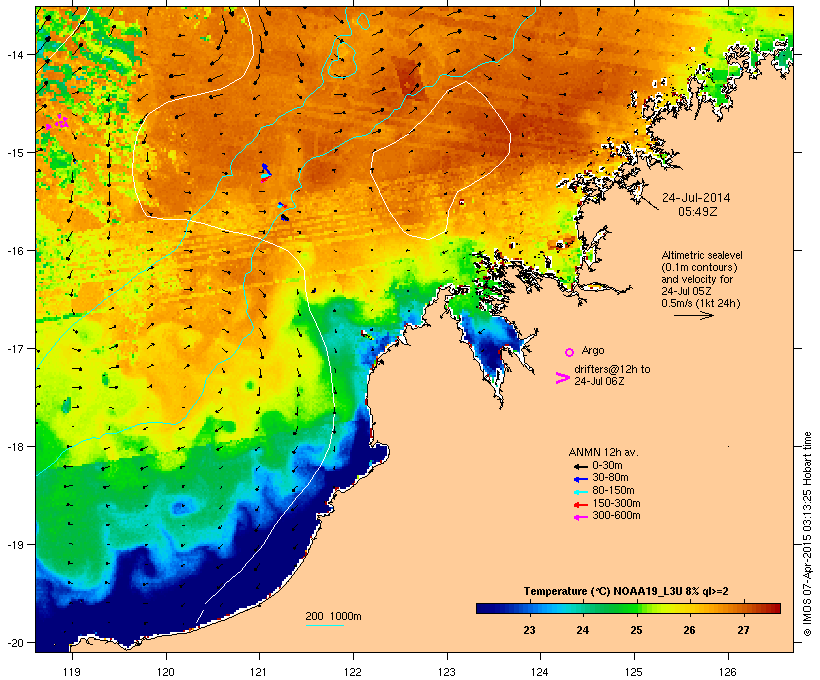Click the magenta Argo circle legend symbol

(x=570, y=352)
